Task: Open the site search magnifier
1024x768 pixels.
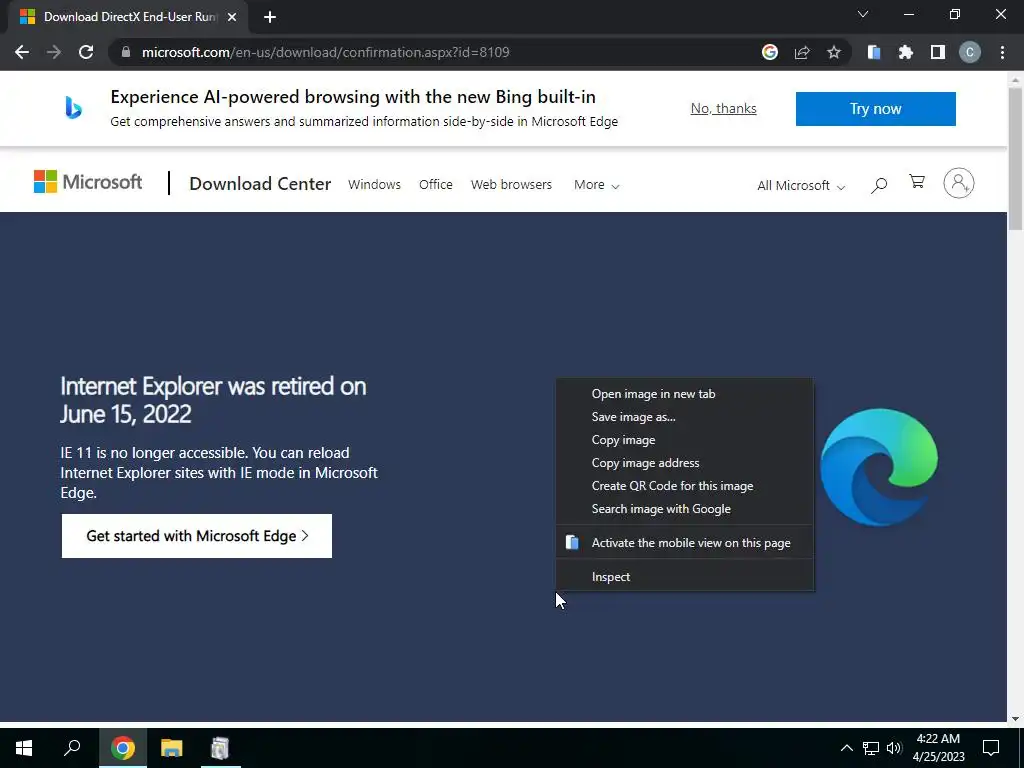Action: click(879, 185)
